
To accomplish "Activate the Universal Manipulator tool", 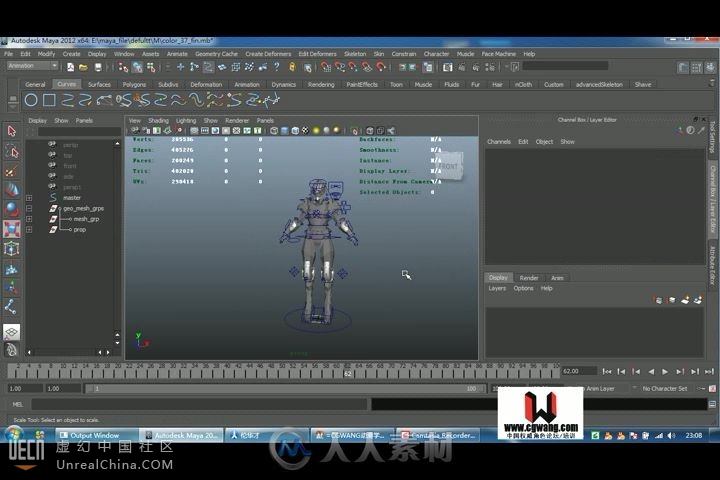I will click(12, 248).
